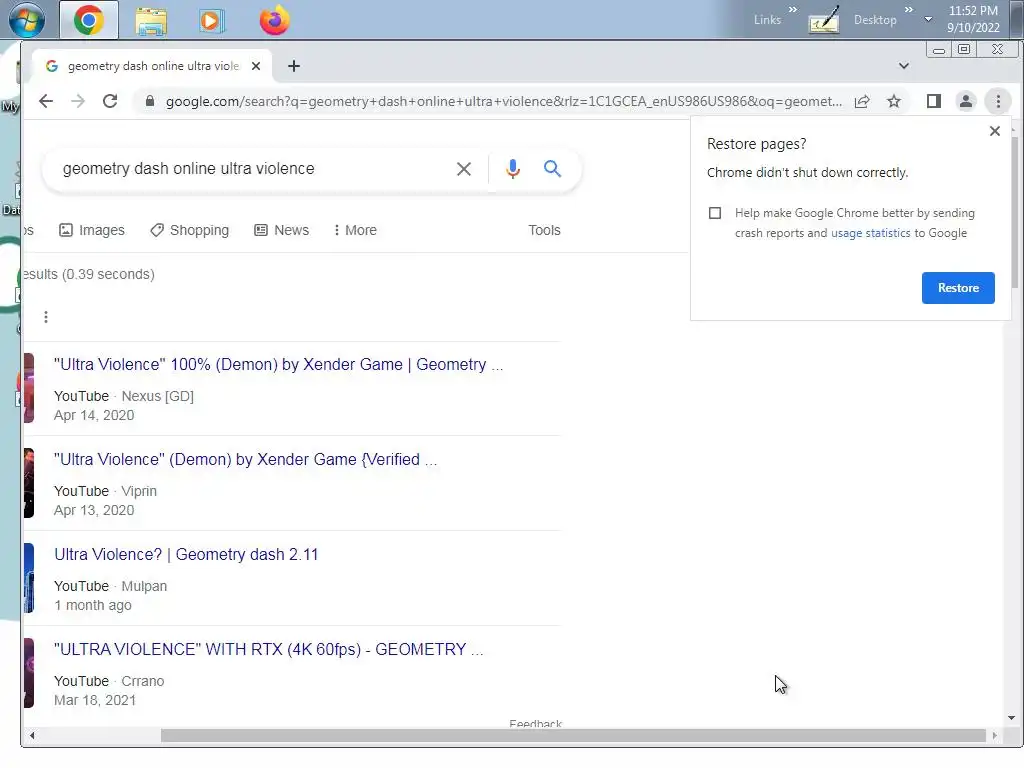Check the crash reports checkbox
Viewport: 1024px width, 768px height.
715,213
